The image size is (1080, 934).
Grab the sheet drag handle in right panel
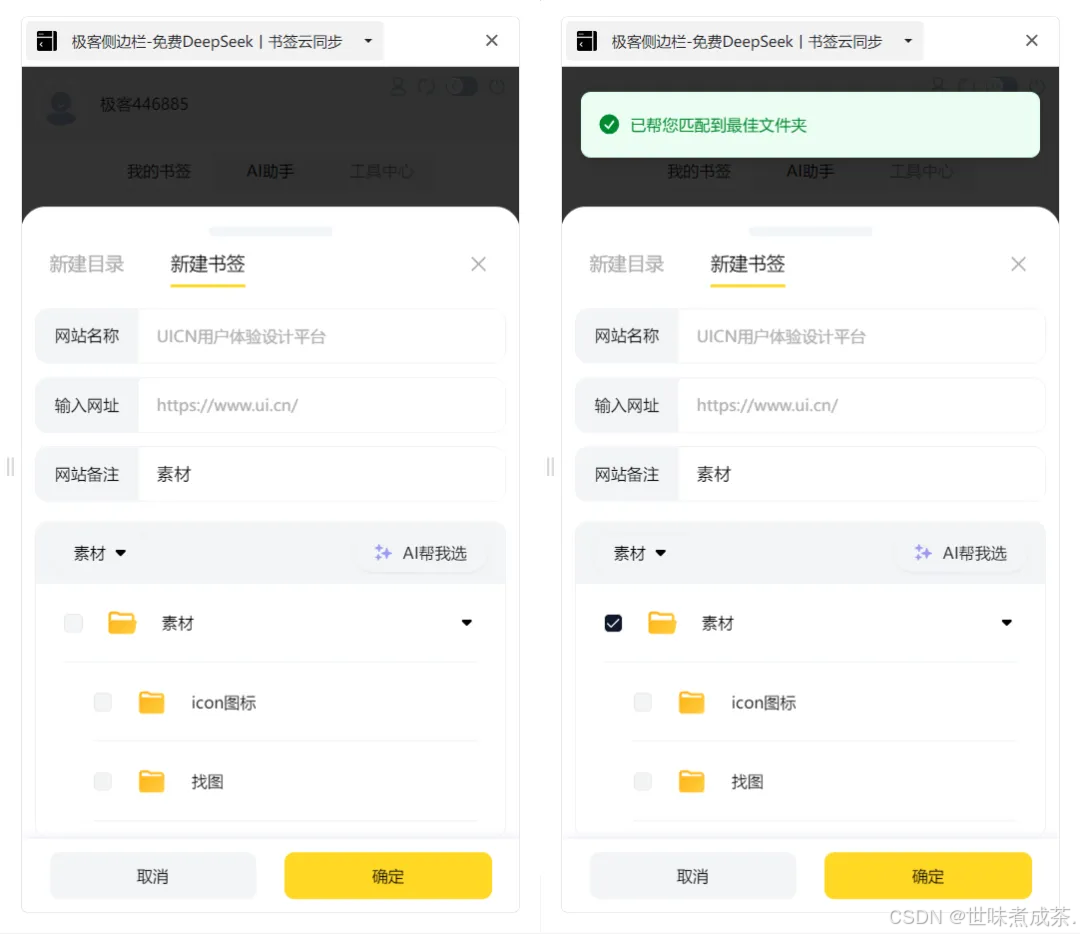tap(811, 231)
